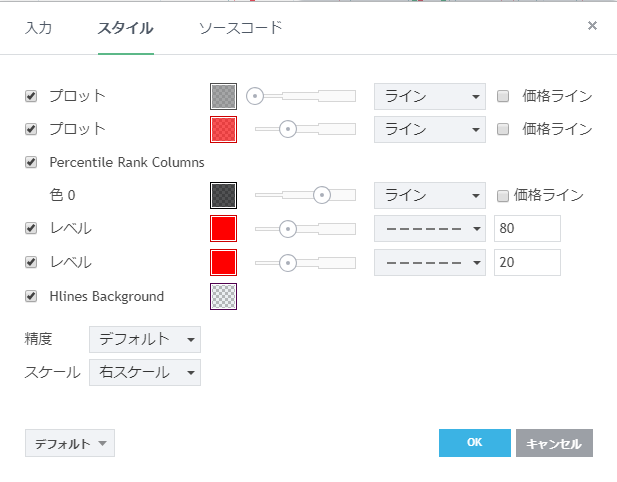Open the ライン style dropdown for first プロット

coord(429,96)
